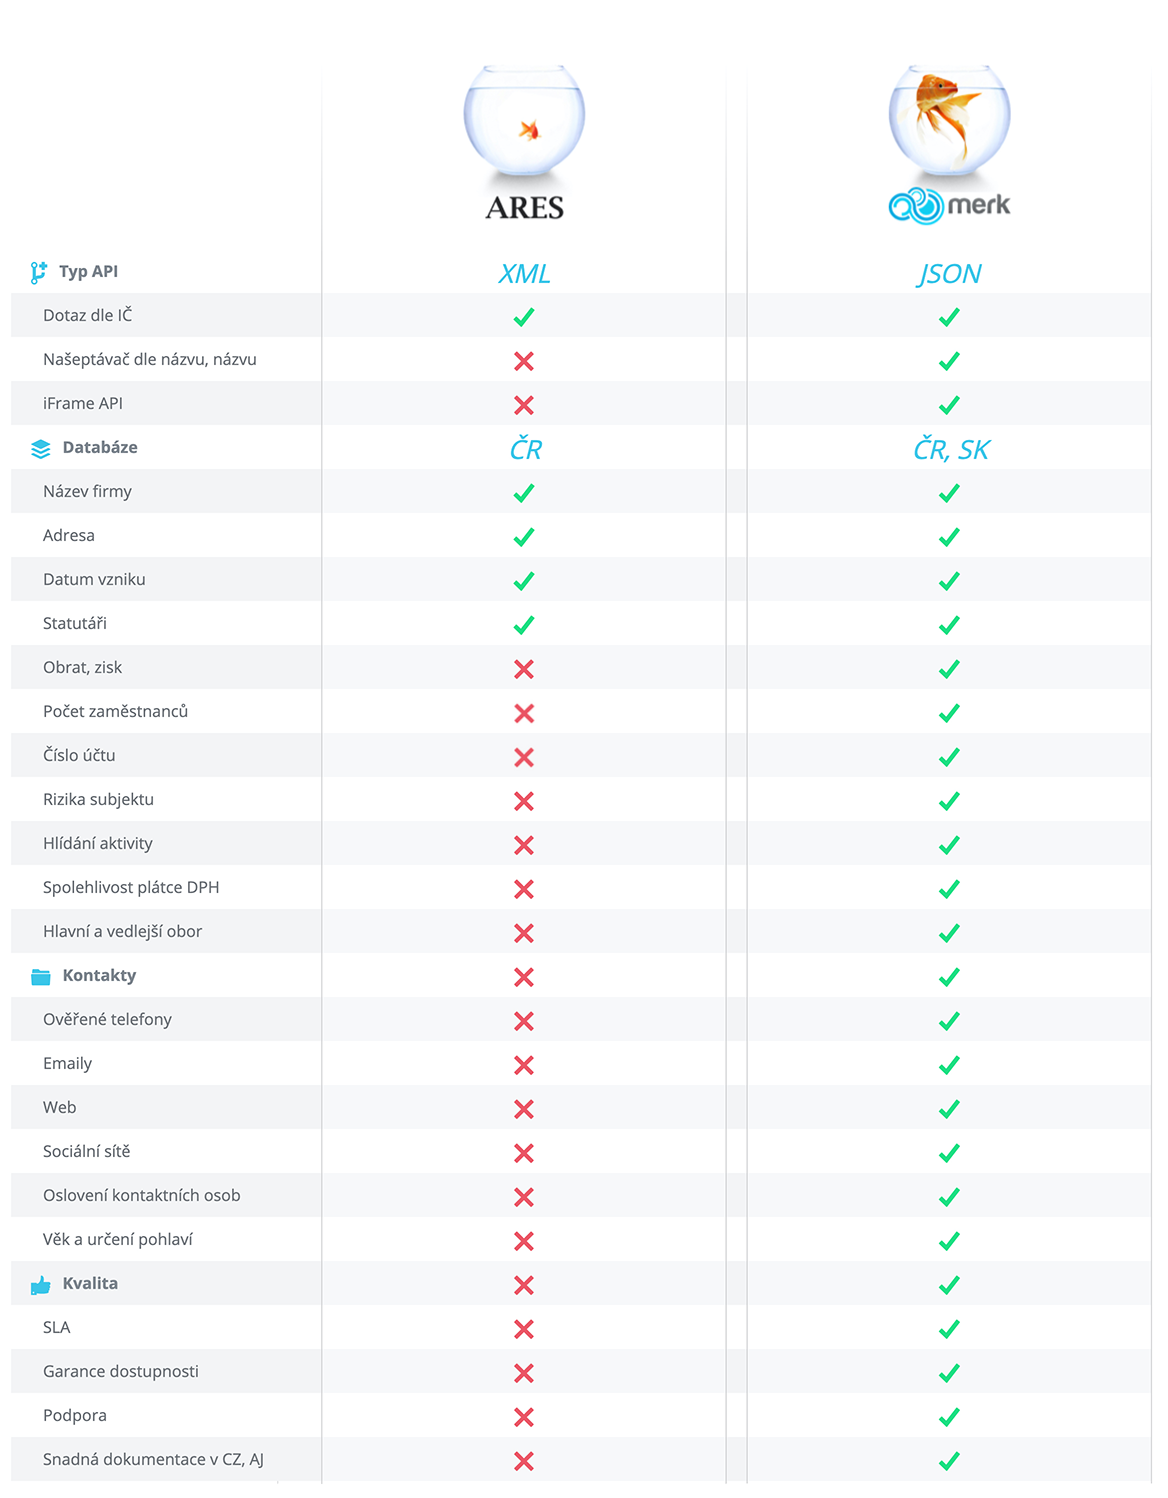Image resolution: width=1168 pixels, height=1498 pixels.
Task: Click ARES green check for Dotaz dle IČ
Action: pos(524,317)
